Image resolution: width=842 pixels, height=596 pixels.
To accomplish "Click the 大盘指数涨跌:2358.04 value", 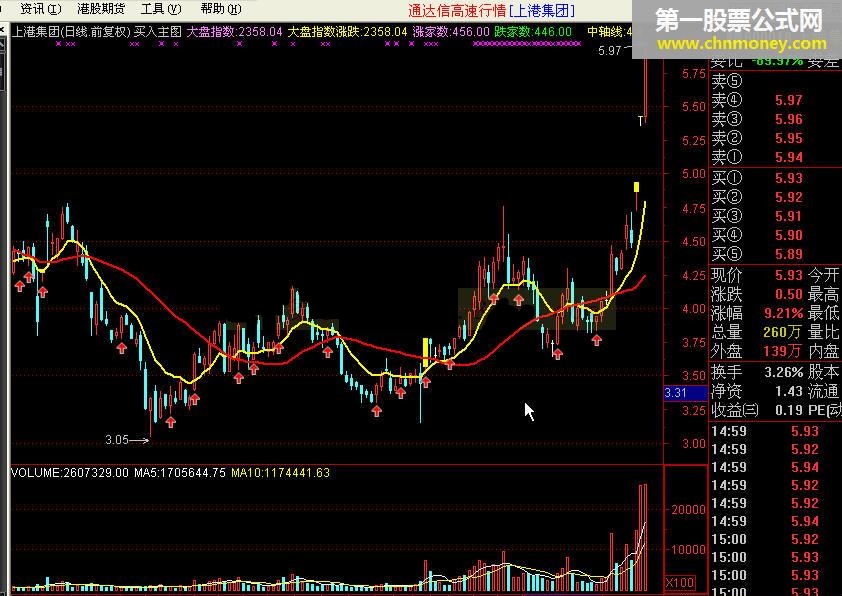I will [x=347, y=32].
